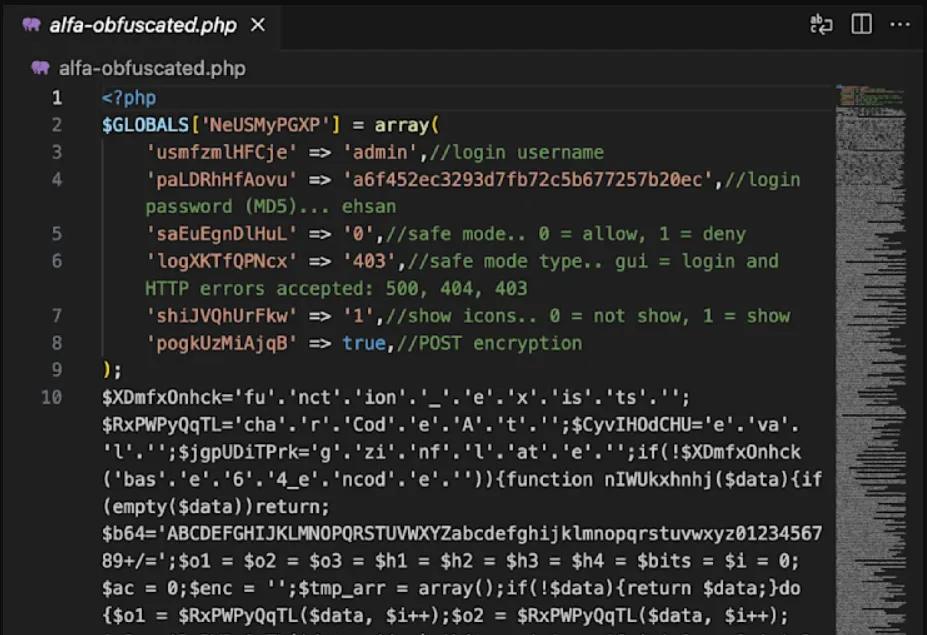Click the PHP elephant icon in tab

(31, 24)
